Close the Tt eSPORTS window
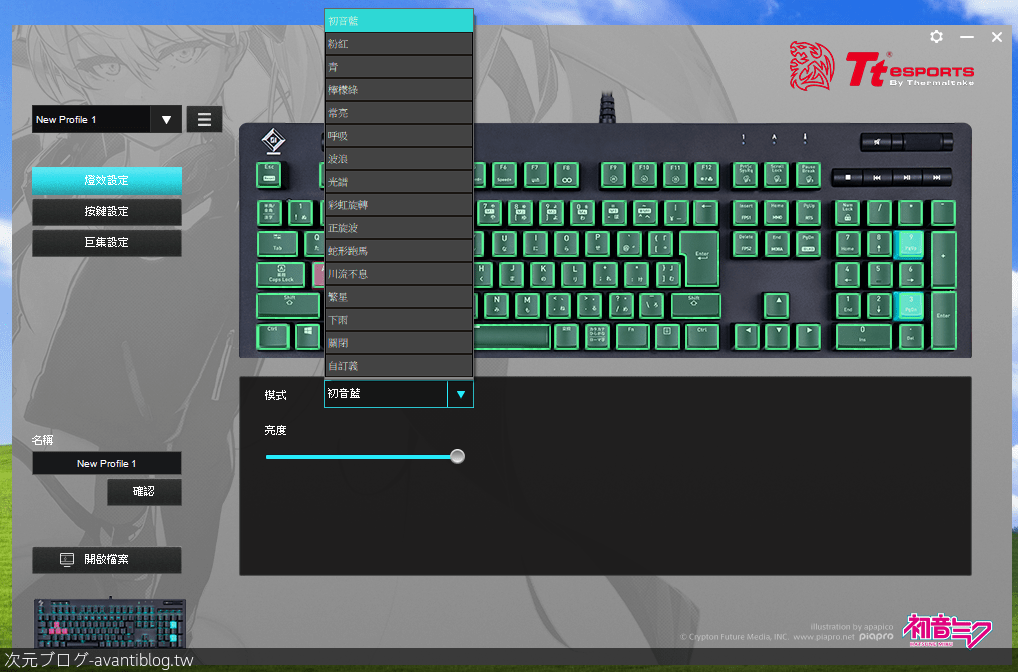Viewport: 1018px width, 672px height. pos(997,37)
